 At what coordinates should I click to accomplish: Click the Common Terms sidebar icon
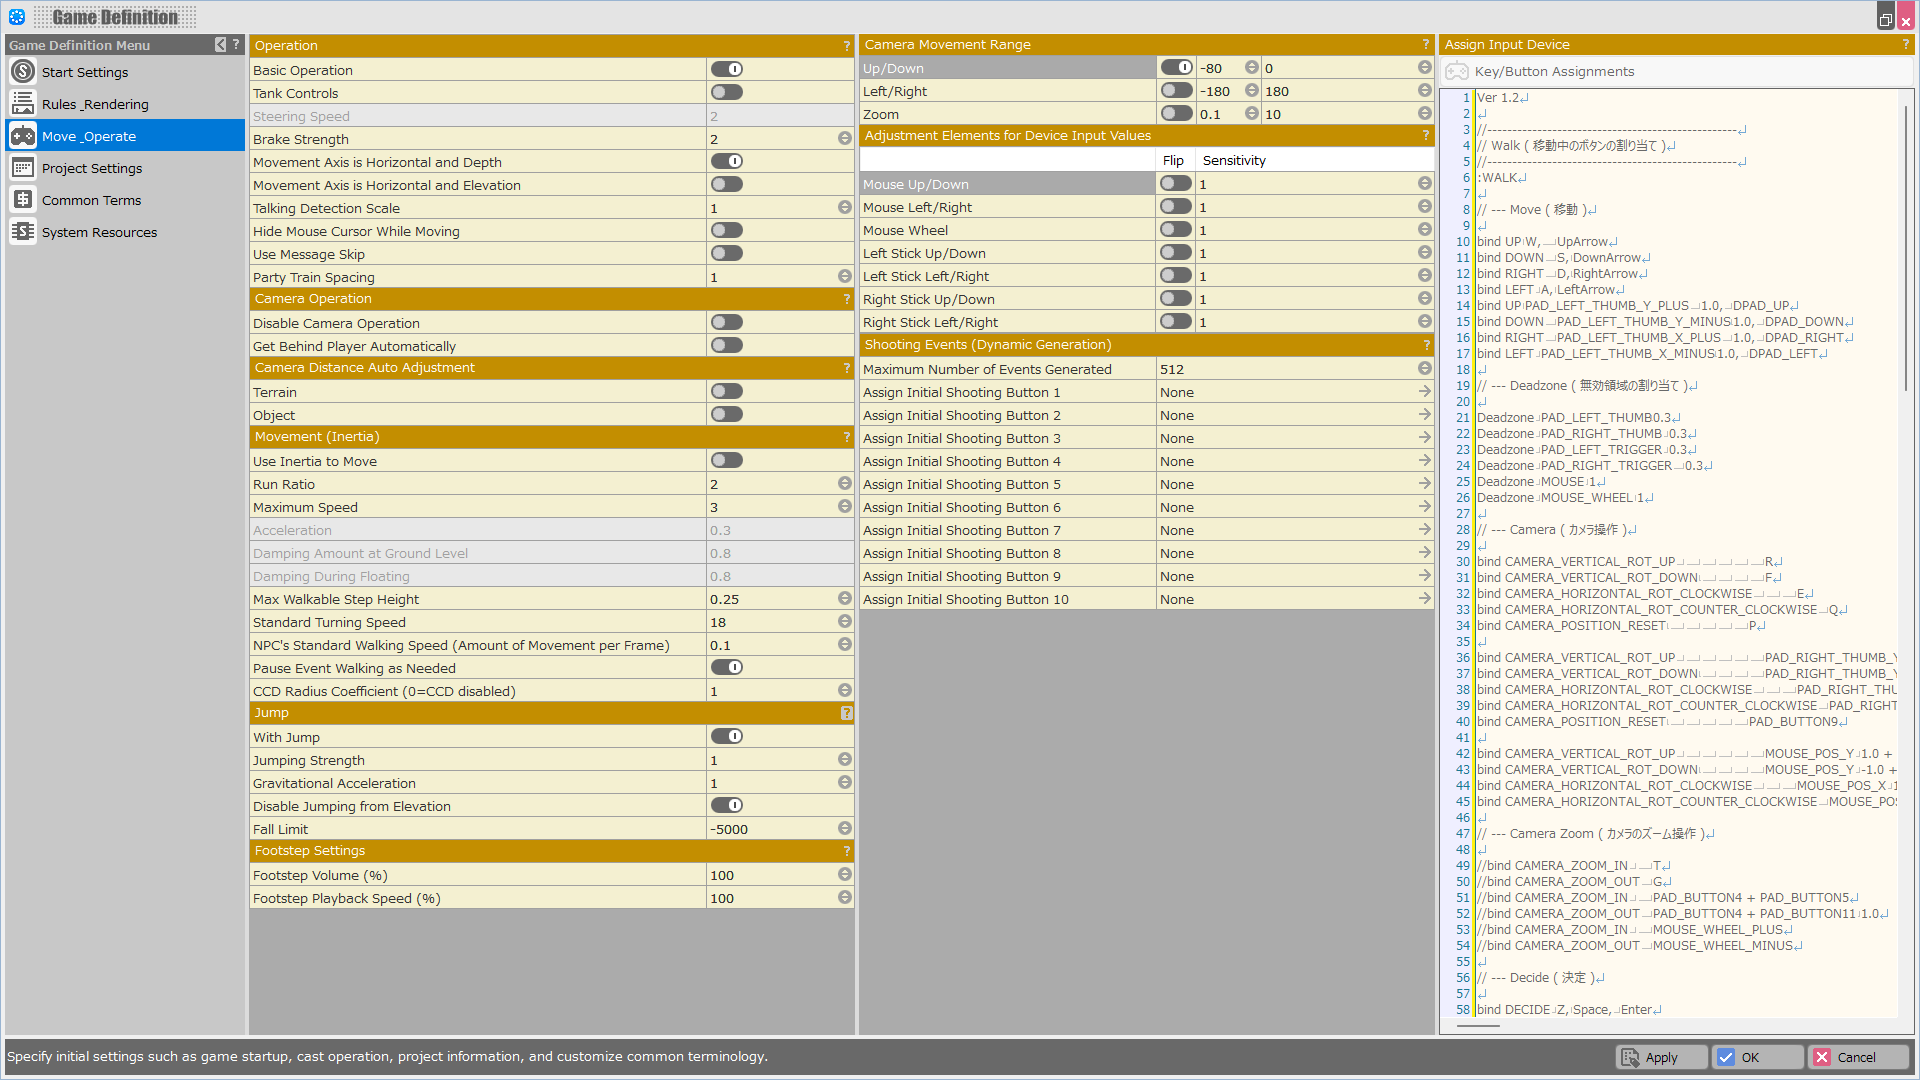click(23, 200)
